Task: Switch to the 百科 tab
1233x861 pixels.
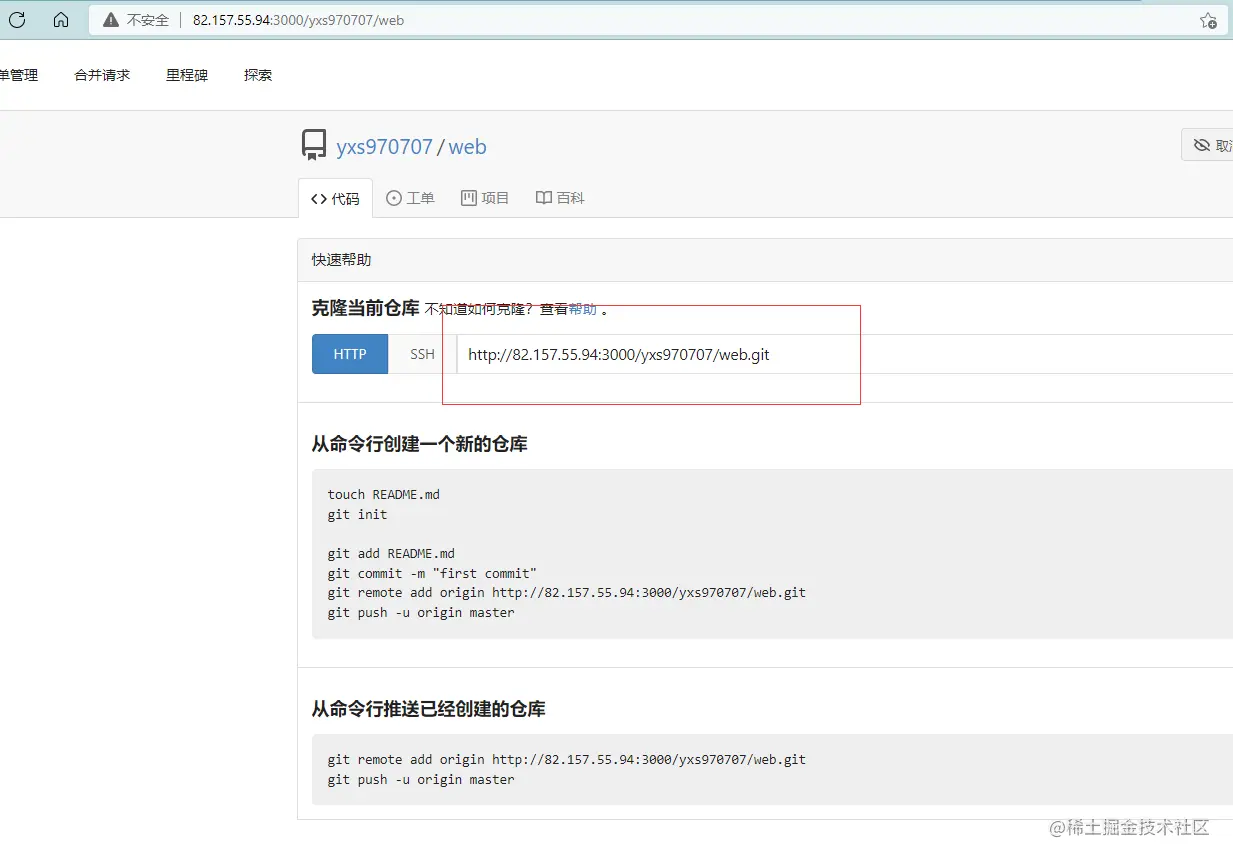Action: (560, 198)
